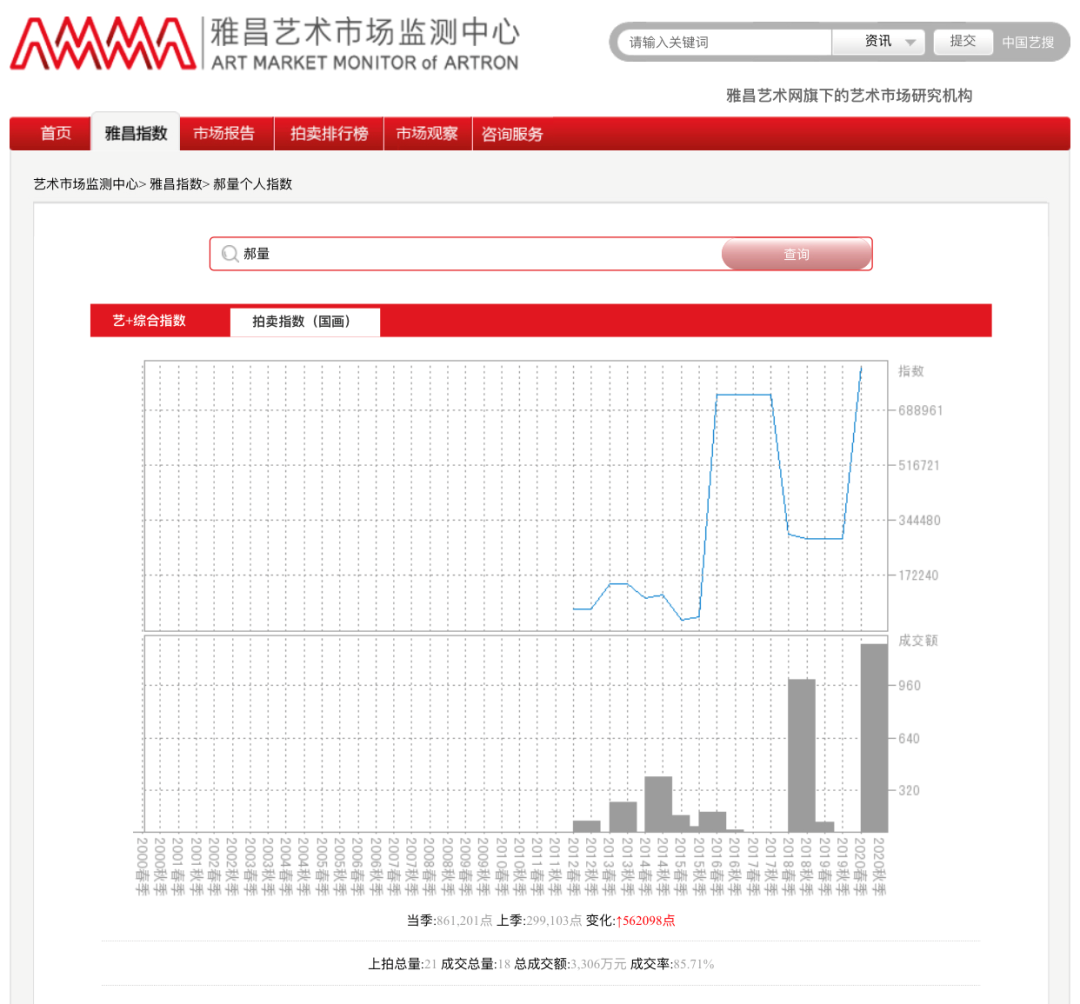Image resolution: width=1080 pixels, height=1004 pixels.
Task: Click the 2014 autumn turnover bar
Action: [658, 804]
